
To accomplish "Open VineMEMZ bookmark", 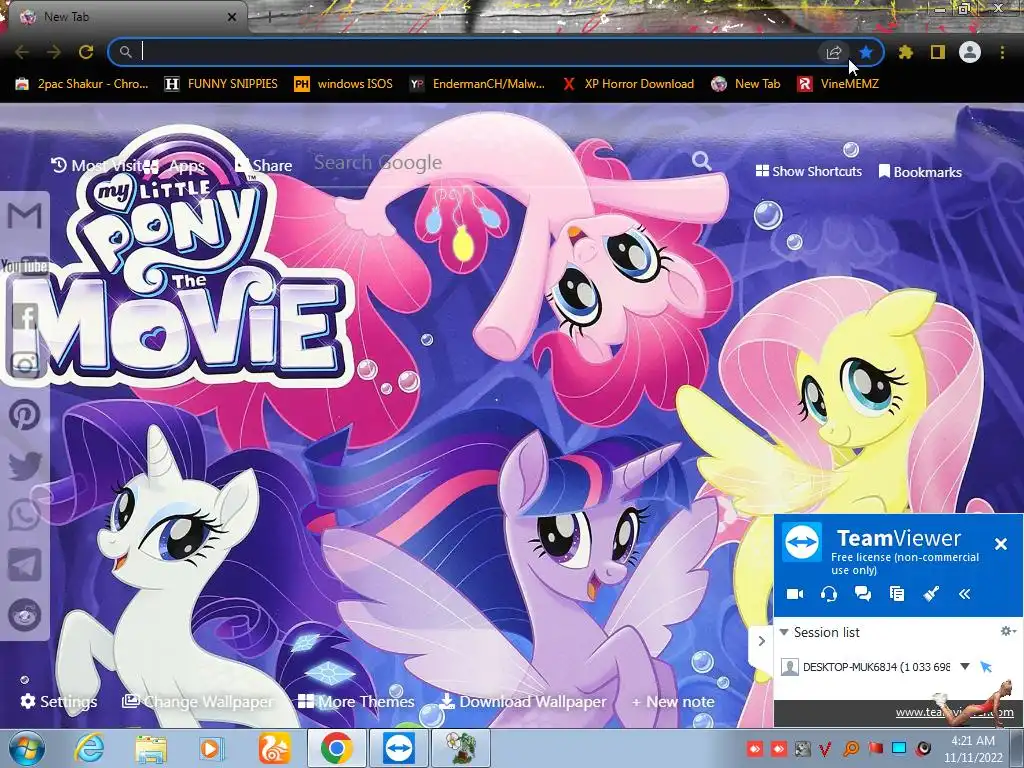I will pos(838,84).
